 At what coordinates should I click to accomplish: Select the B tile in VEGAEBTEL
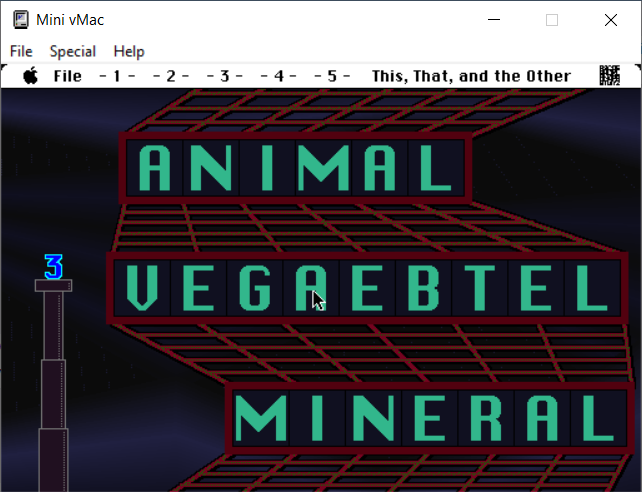pyautogui.click(x=424, y=288)
